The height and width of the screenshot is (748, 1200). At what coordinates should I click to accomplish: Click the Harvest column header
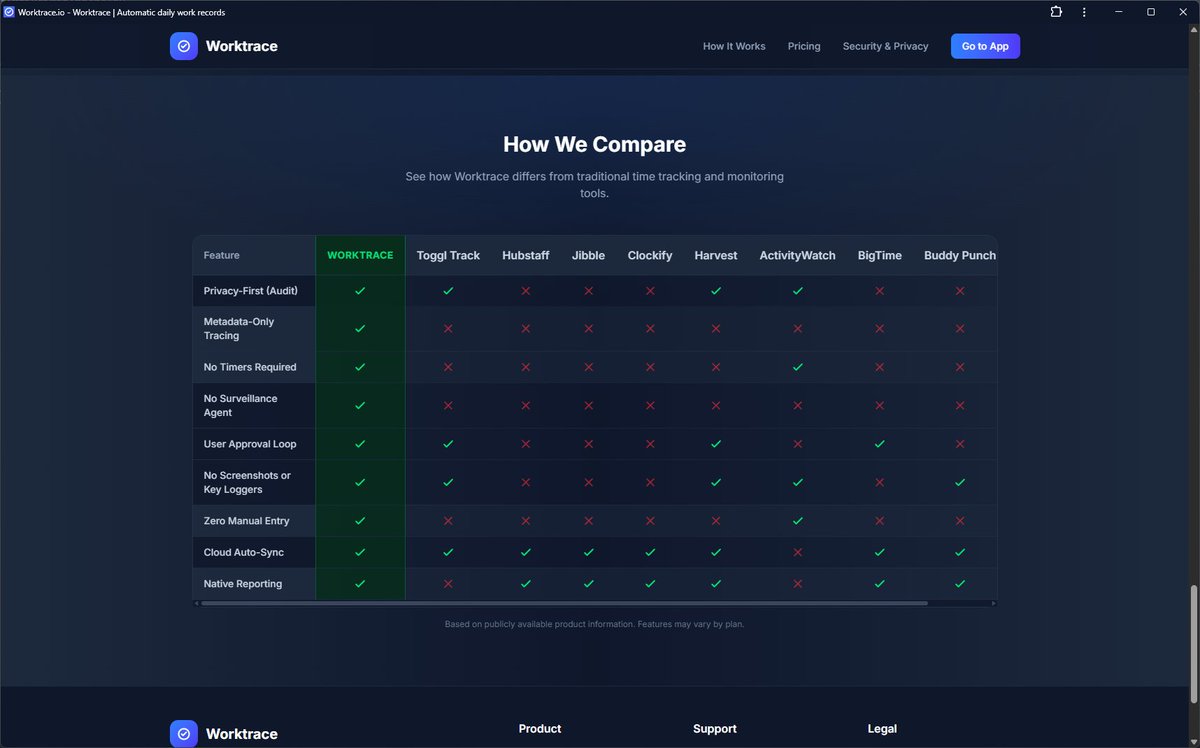(x=716, y=255)
